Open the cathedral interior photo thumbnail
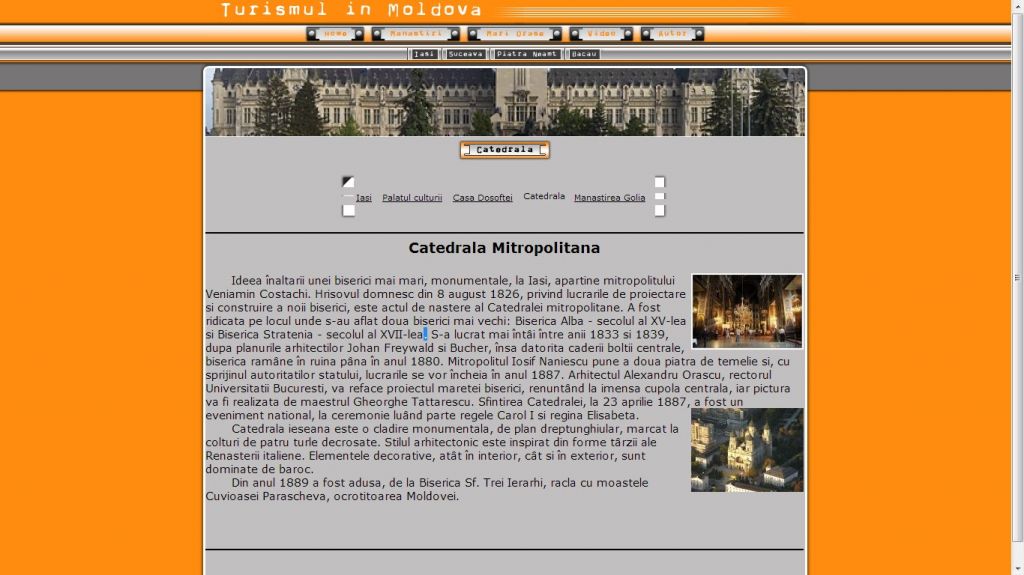Screen dimensions: 1024x575 (x=747, y=311)
